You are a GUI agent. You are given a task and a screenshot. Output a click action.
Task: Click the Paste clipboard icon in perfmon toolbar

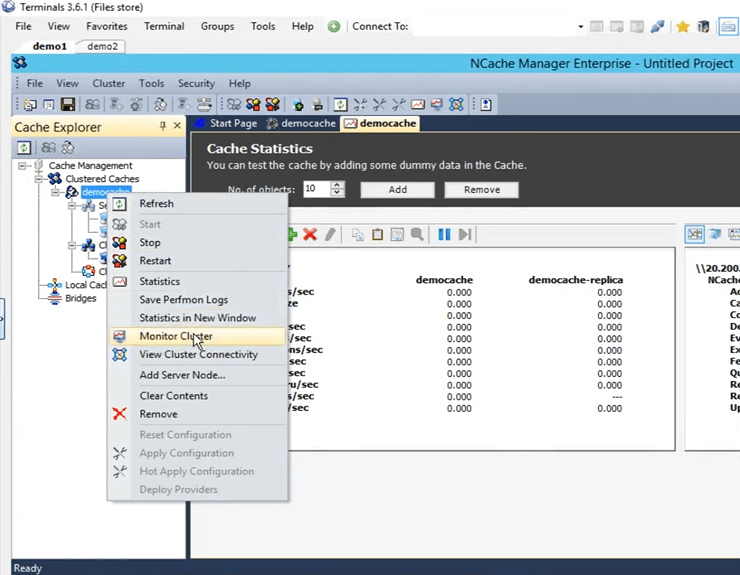click(x=377, y=234)
